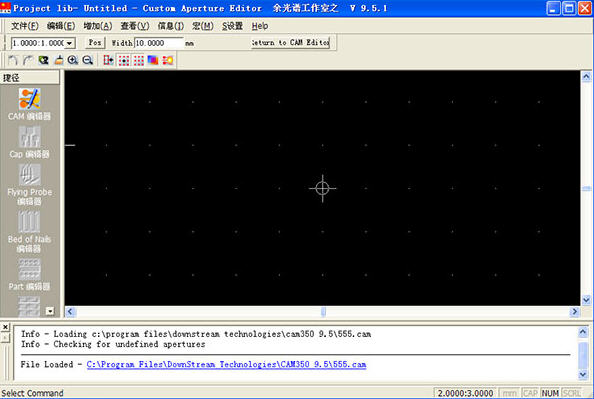The image size is (594, 399).
Task: Open the Help menu
Action: [x=260, y=26]
